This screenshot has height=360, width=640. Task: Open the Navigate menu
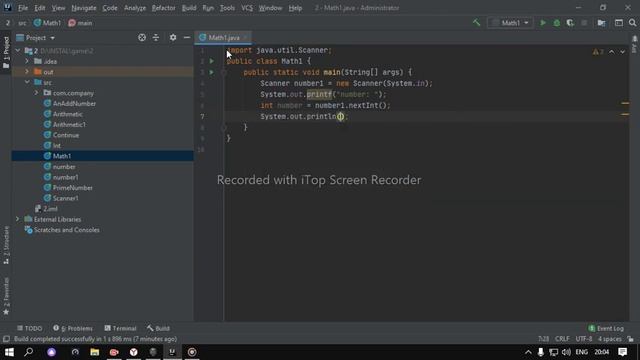coord(84,8)
